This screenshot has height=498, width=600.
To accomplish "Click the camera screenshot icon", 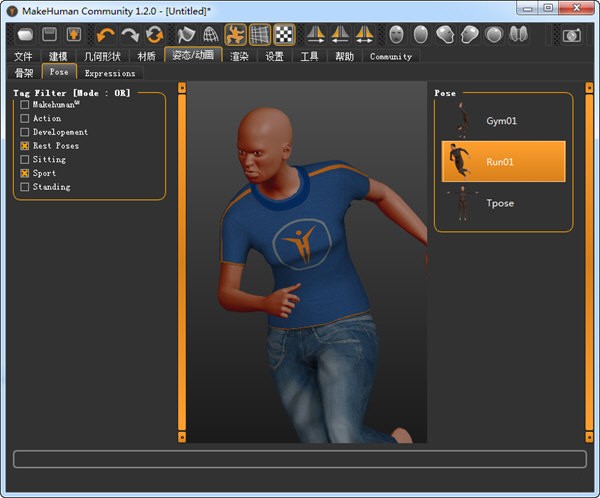I will pos(572,35).
